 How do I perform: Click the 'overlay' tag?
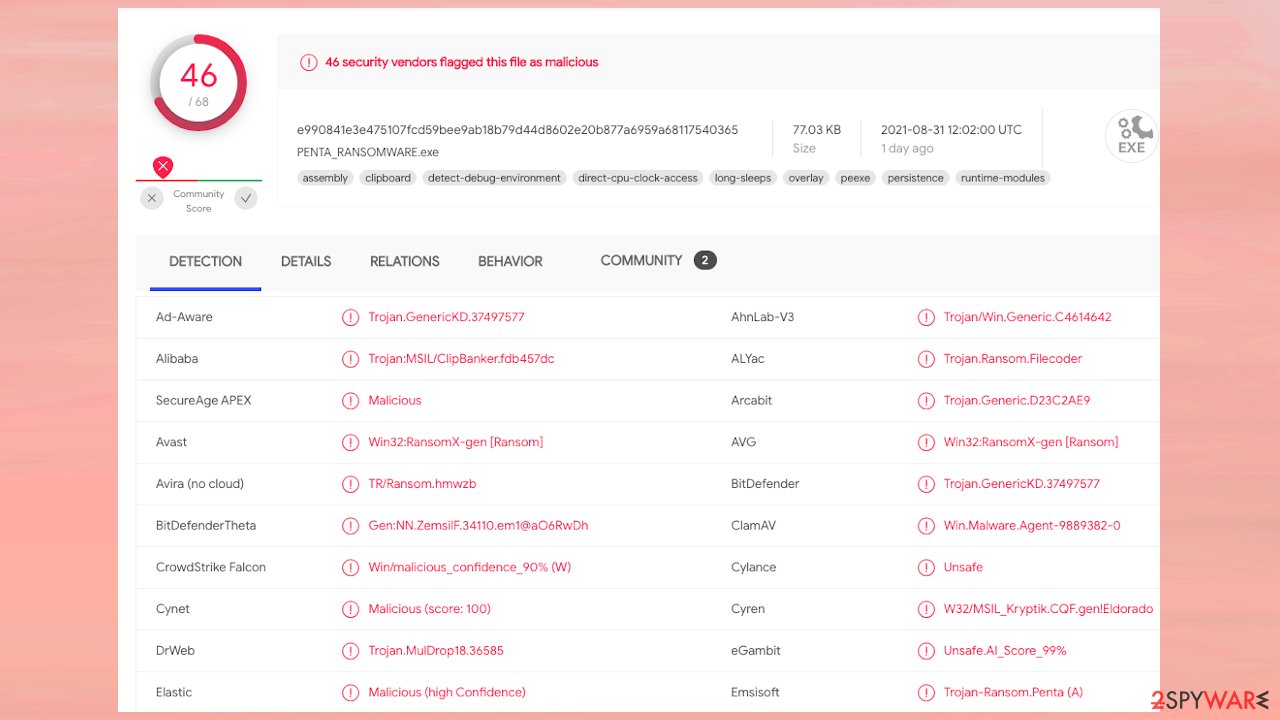click(x=806, y=178)
